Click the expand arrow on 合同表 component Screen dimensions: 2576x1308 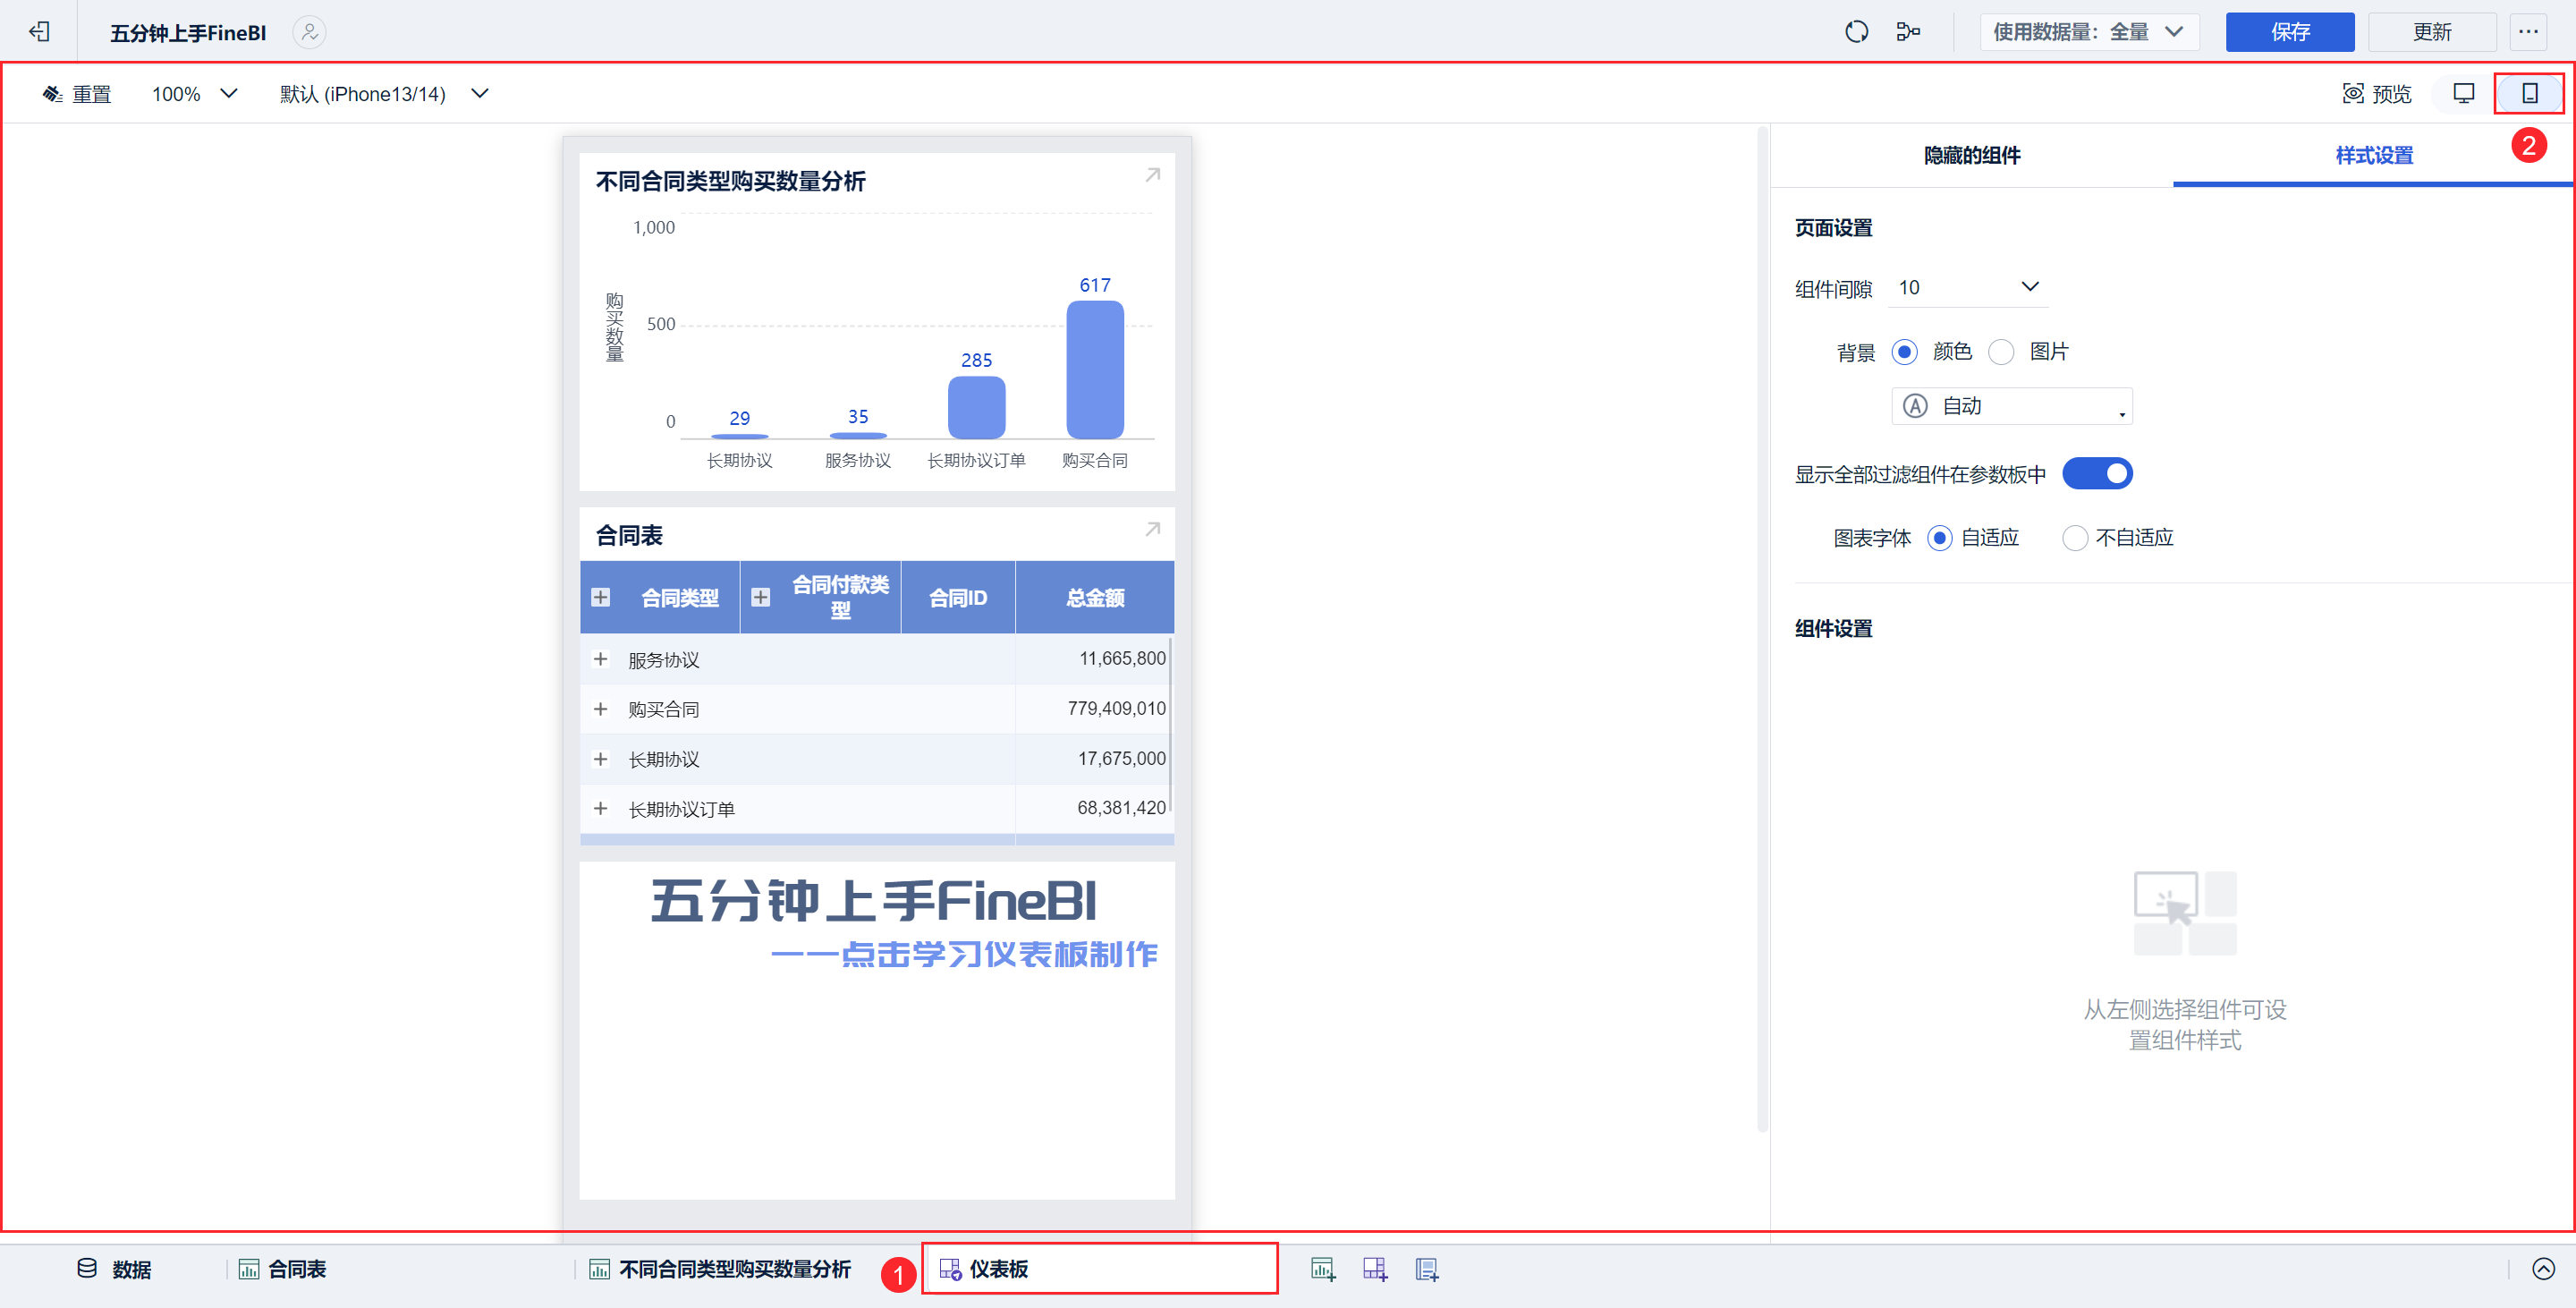1152,529
